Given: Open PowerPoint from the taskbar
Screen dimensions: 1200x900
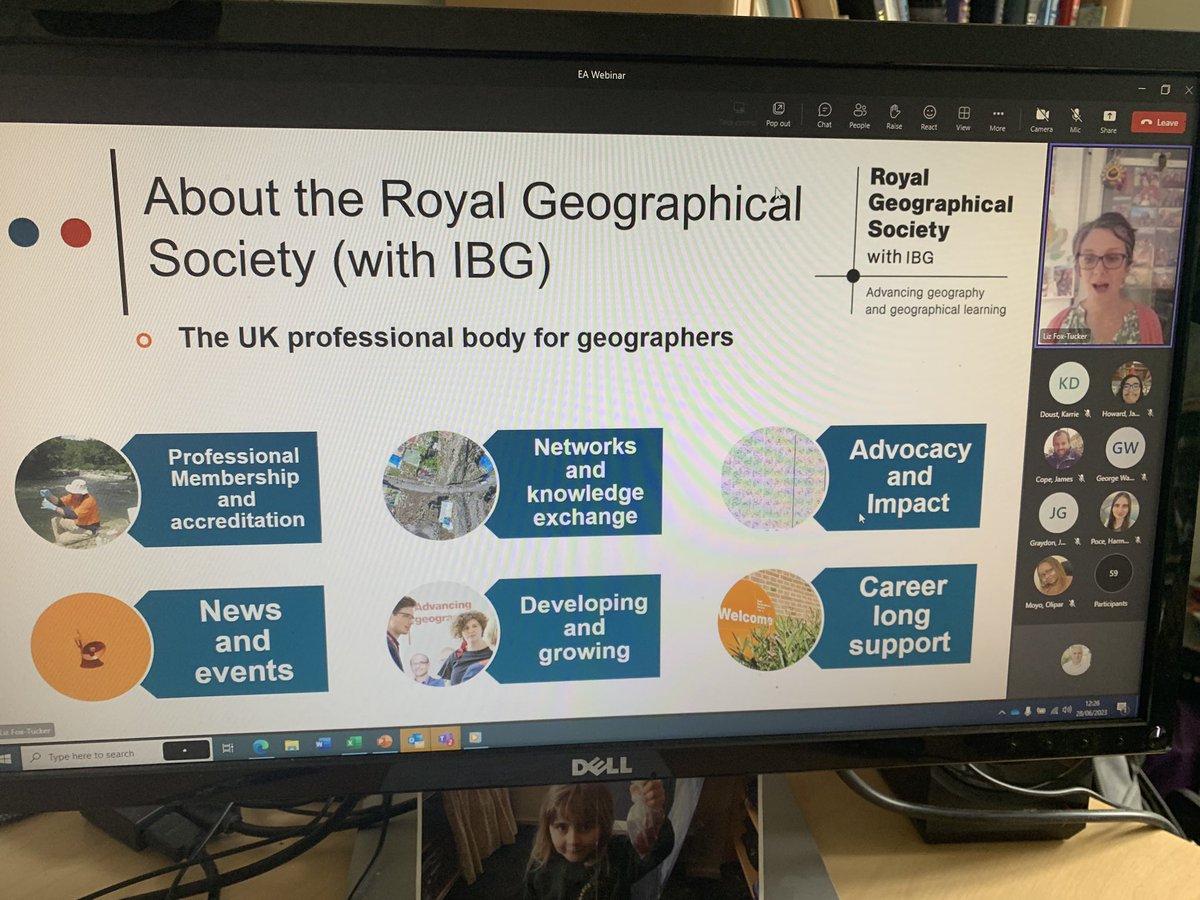Looking at the screenshot, I should point(384,741).
